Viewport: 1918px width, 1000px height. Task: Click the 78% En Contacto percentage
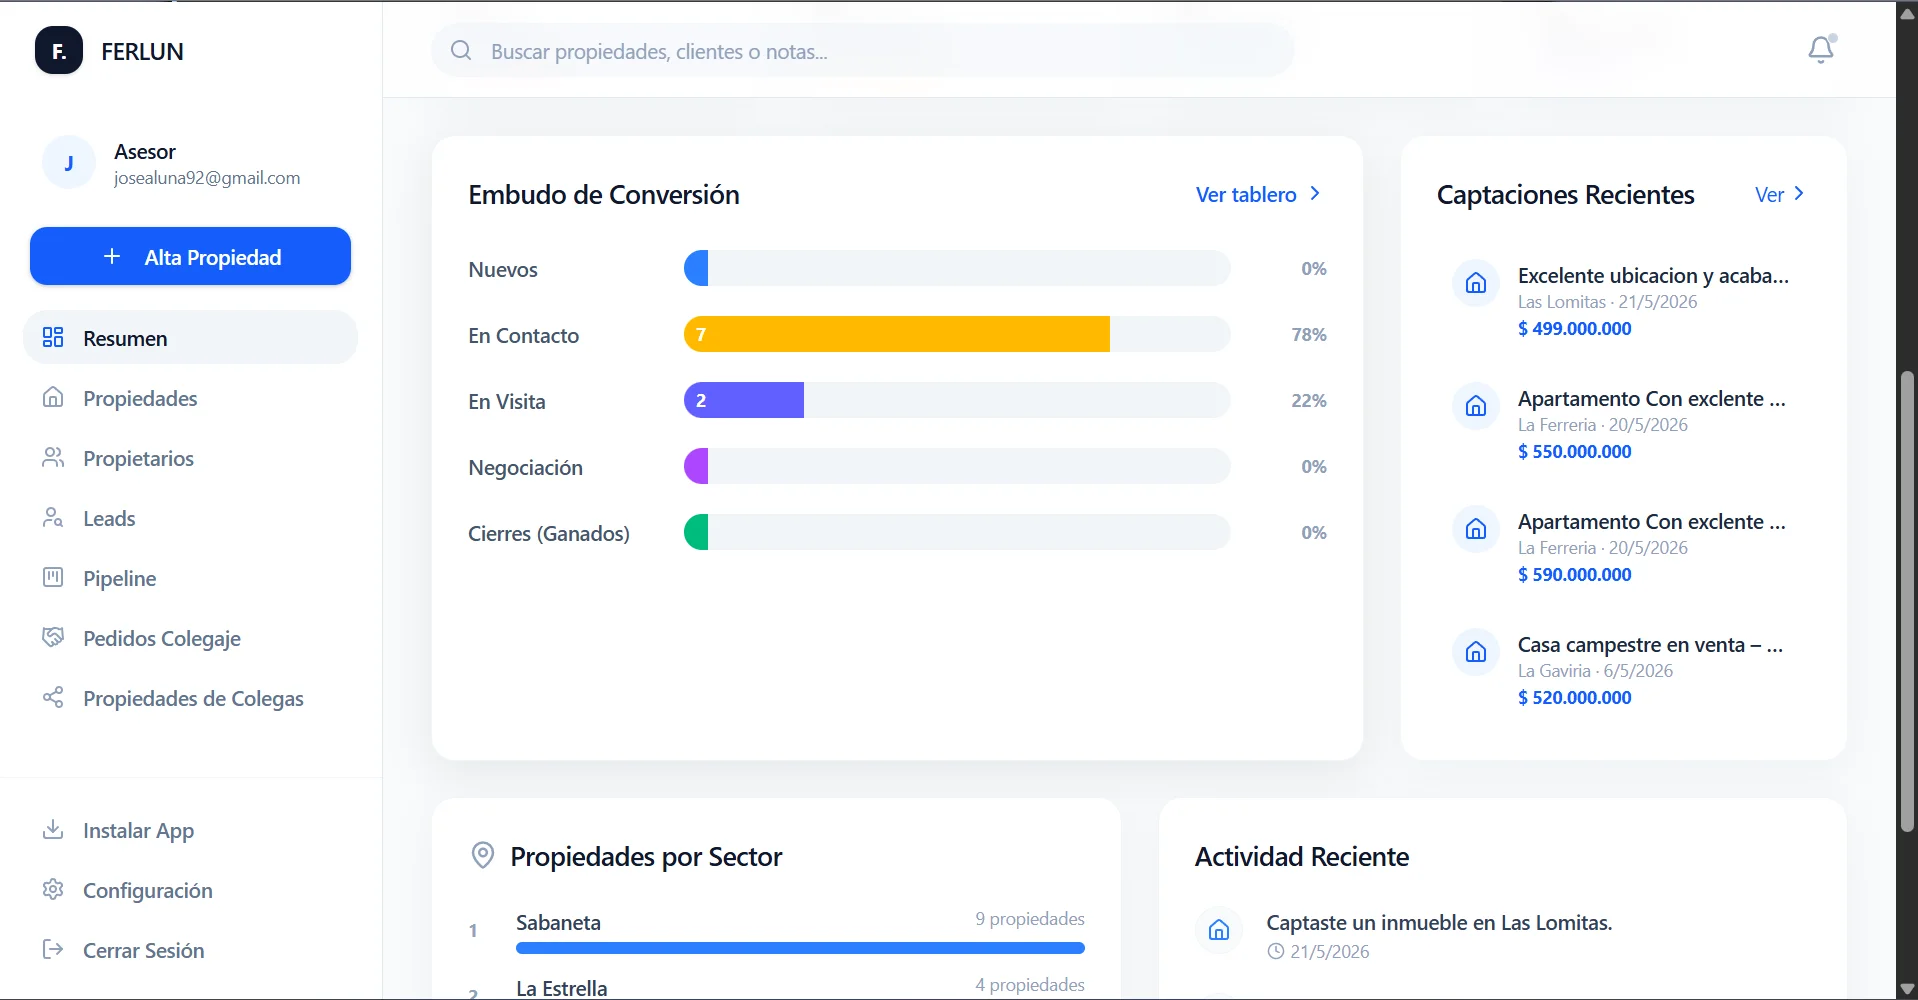pos(1308,334)
